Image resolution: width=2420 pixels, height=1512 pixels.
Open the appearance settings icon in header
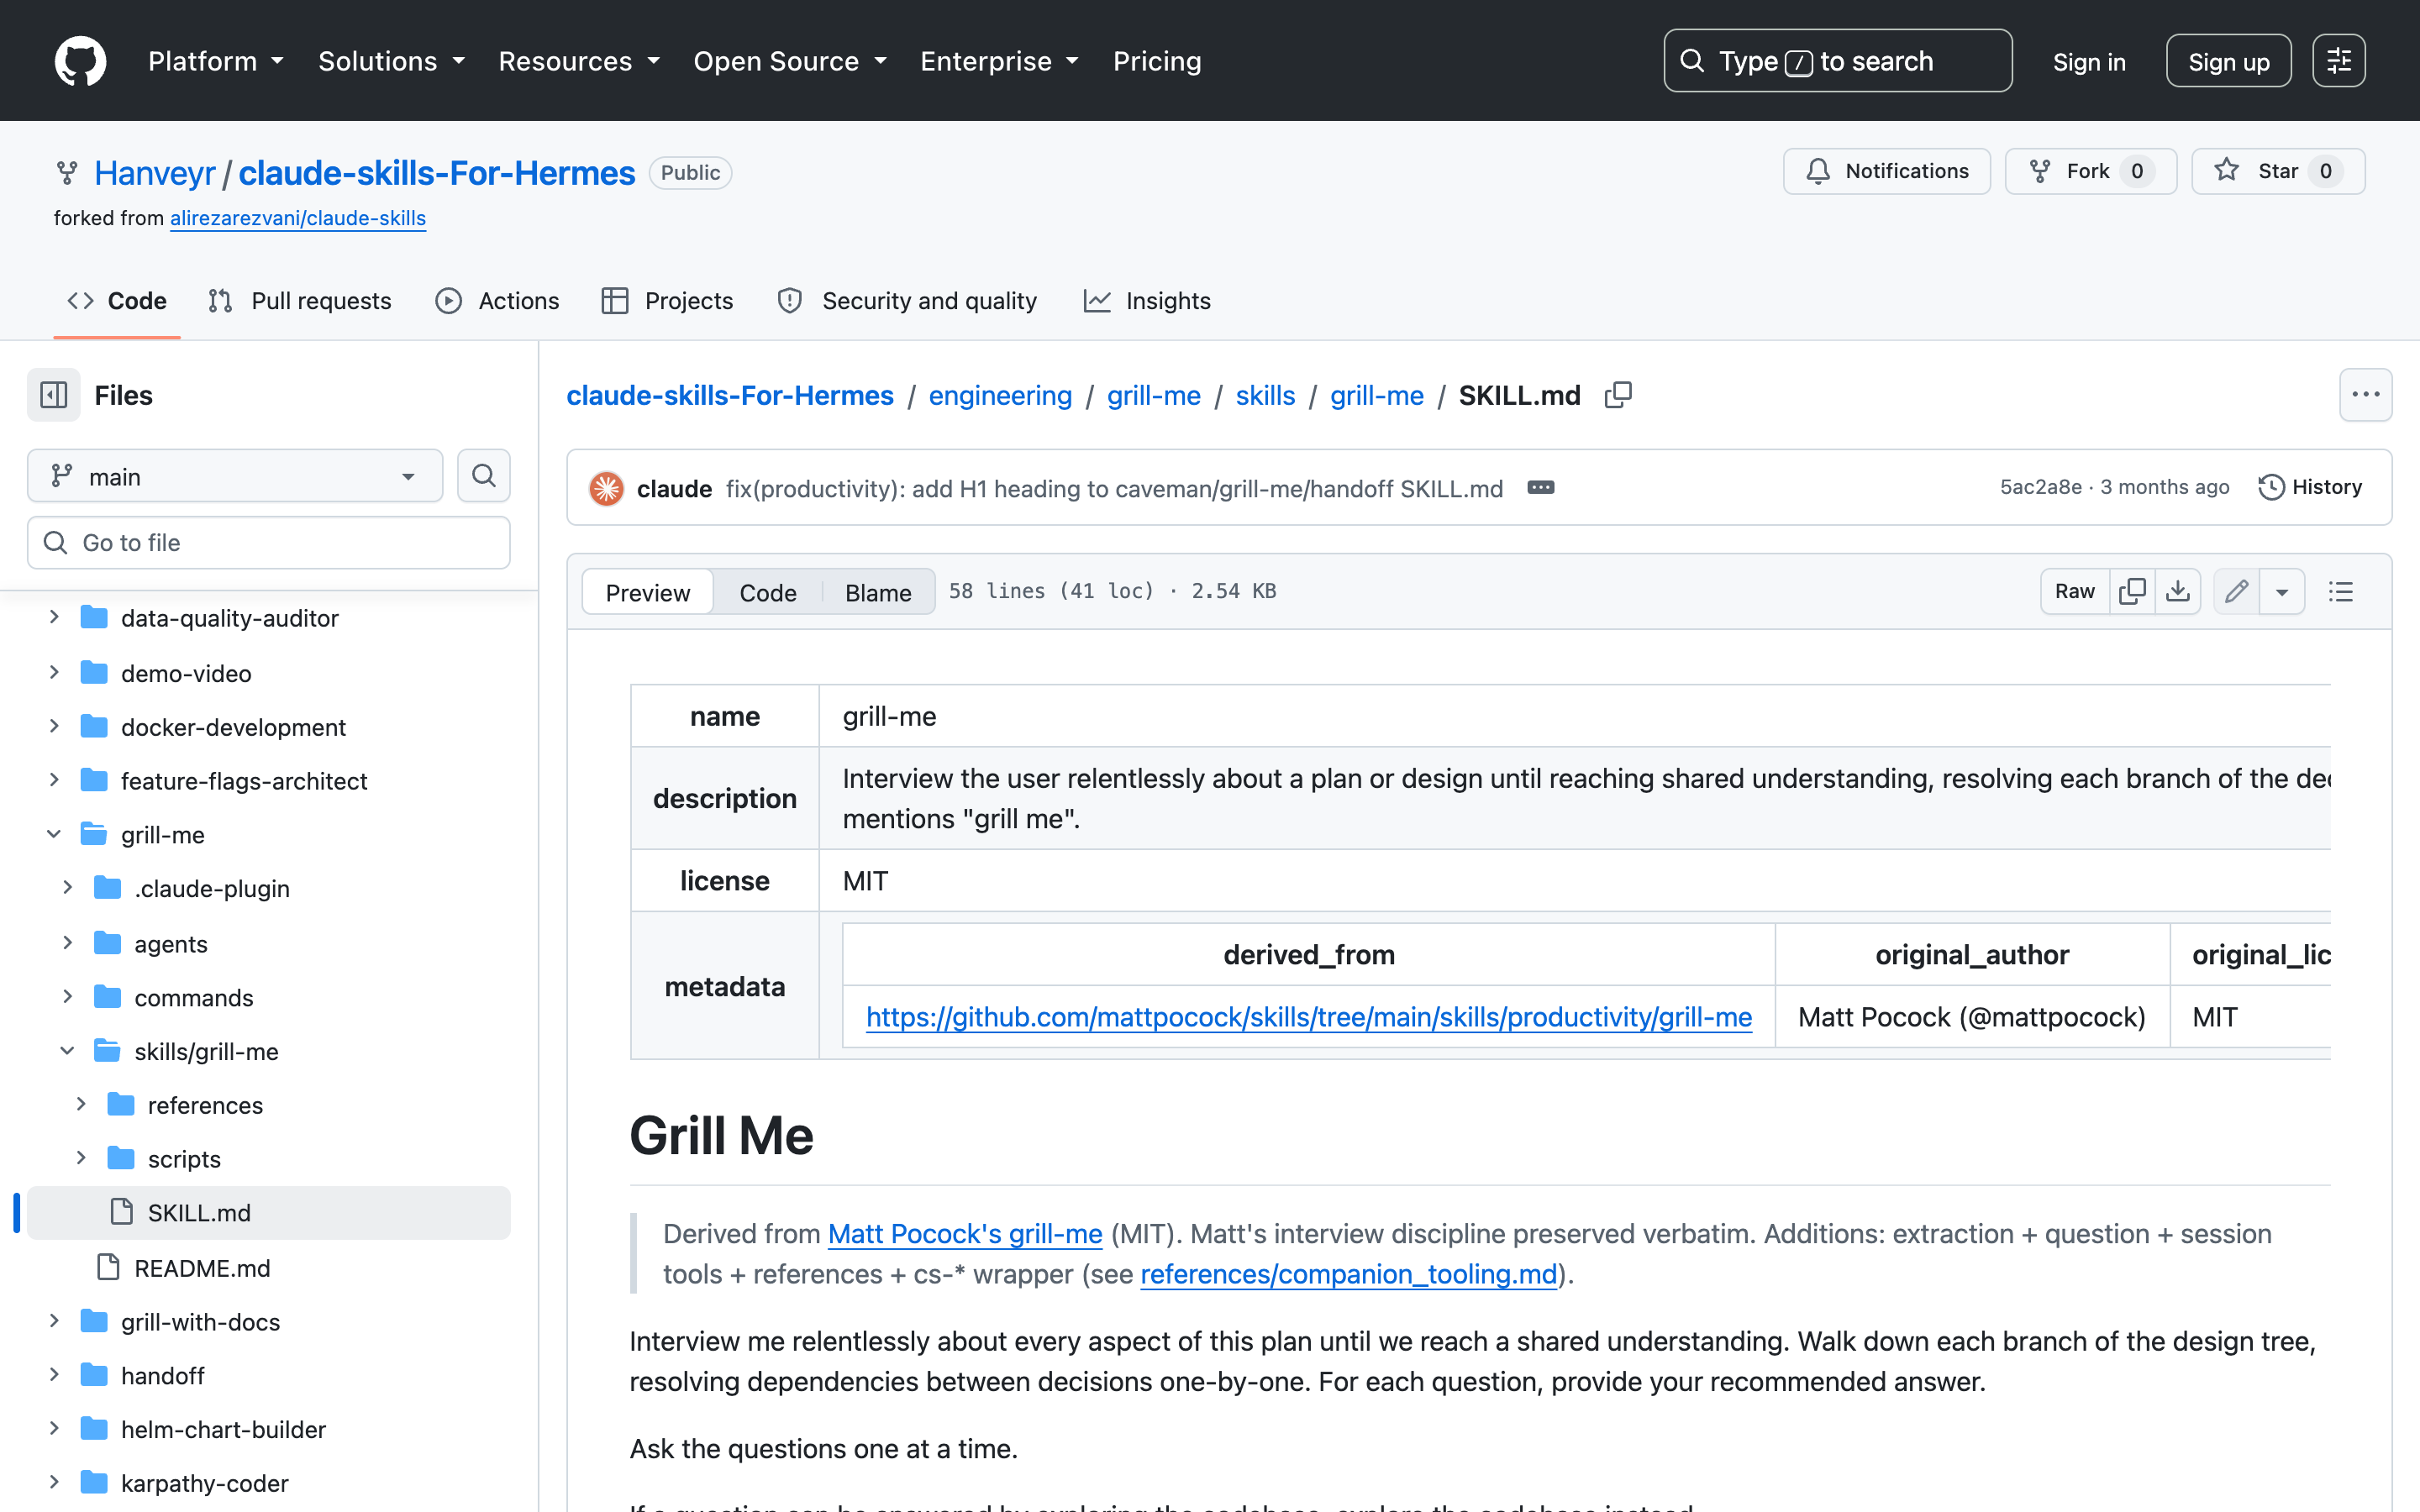tap(2338, 61)
